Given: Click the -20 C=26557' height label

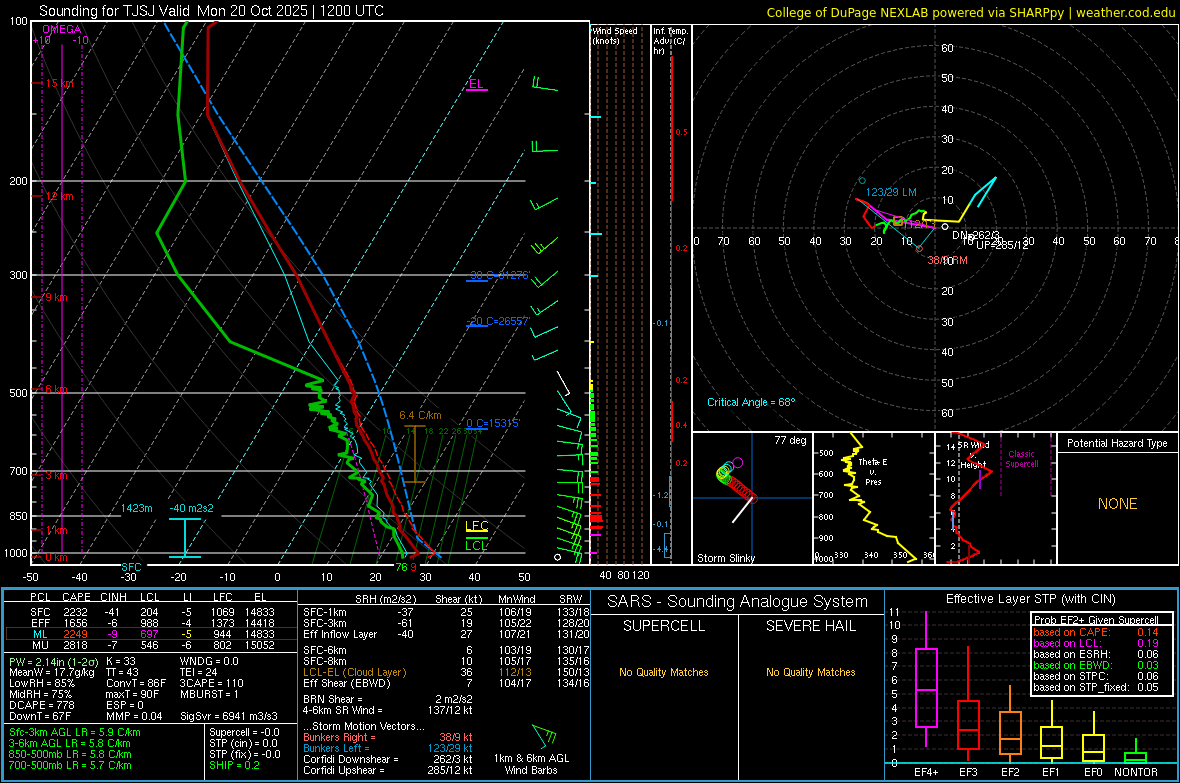Looking at the screenshot, I should 498,321.
